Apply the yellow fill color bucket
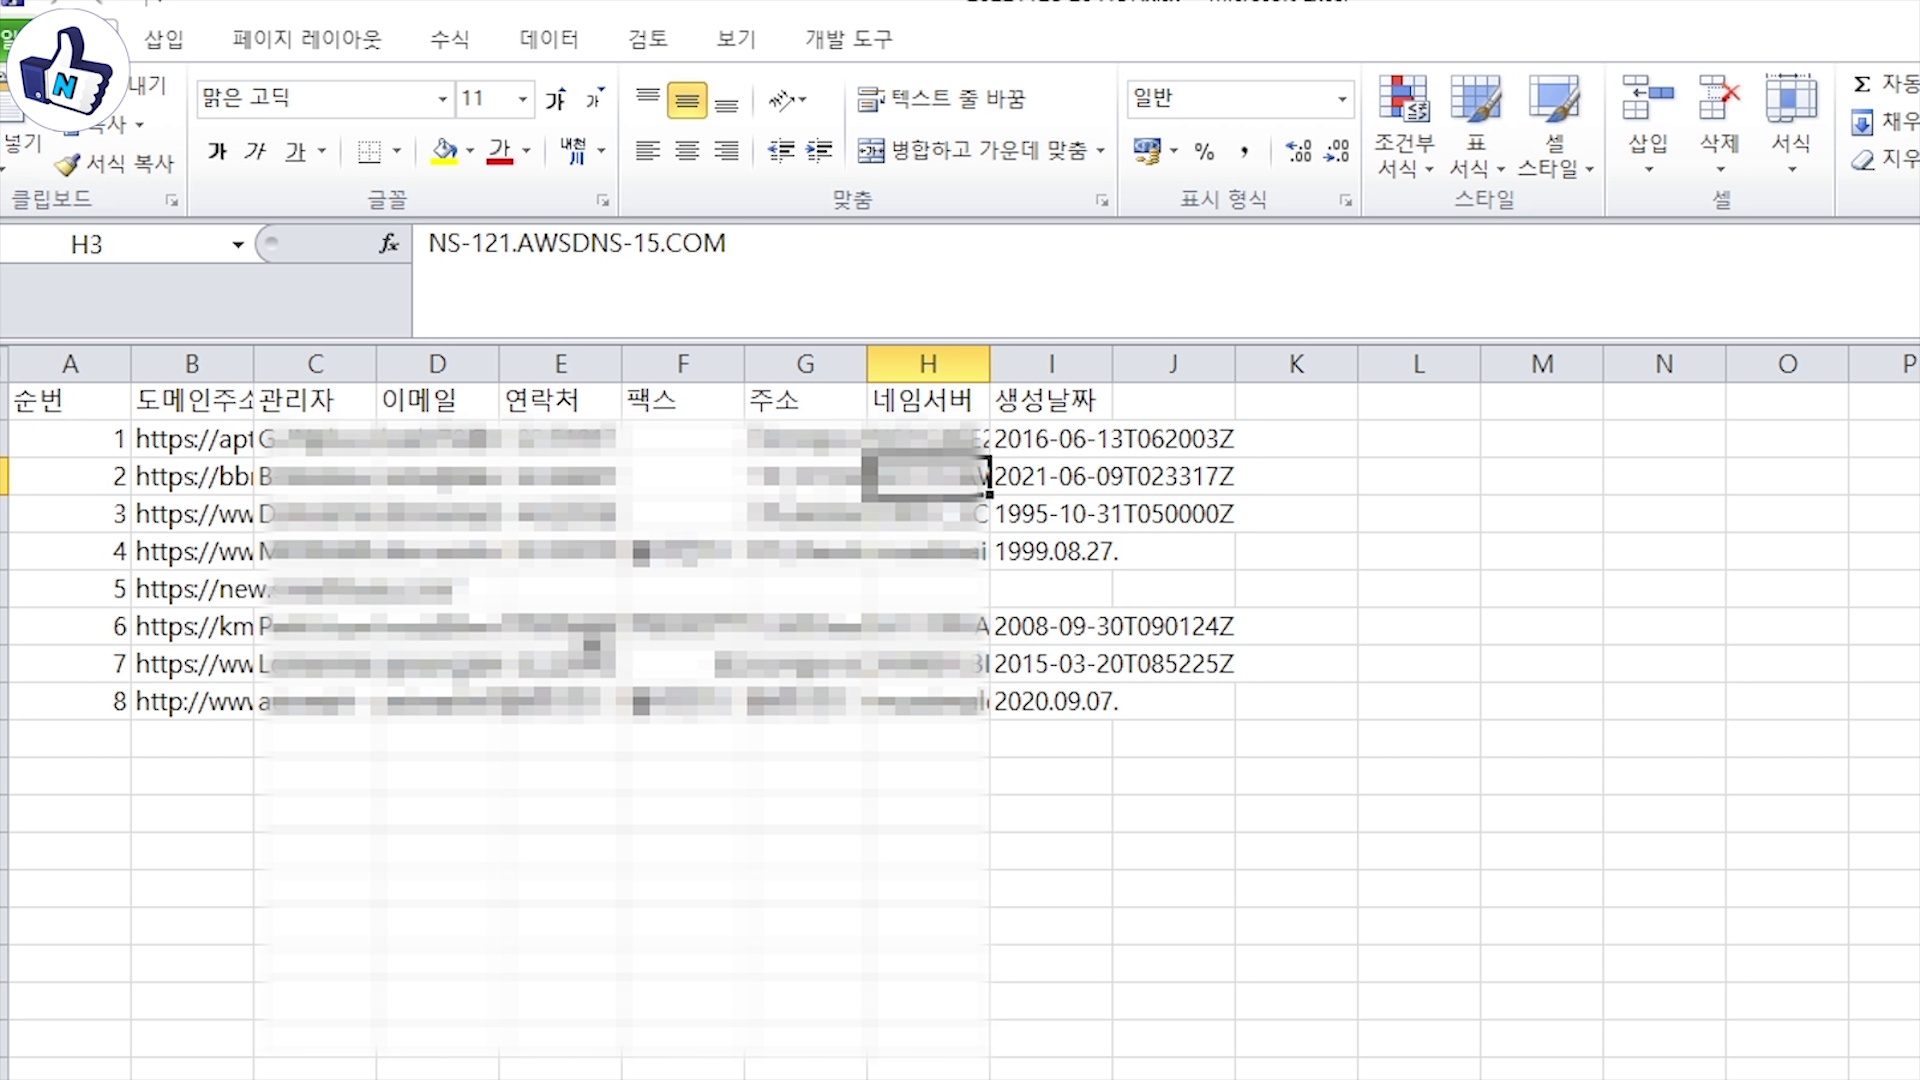The width and height of the screenshot is (1920, 1080). click(x=444, y=151)
